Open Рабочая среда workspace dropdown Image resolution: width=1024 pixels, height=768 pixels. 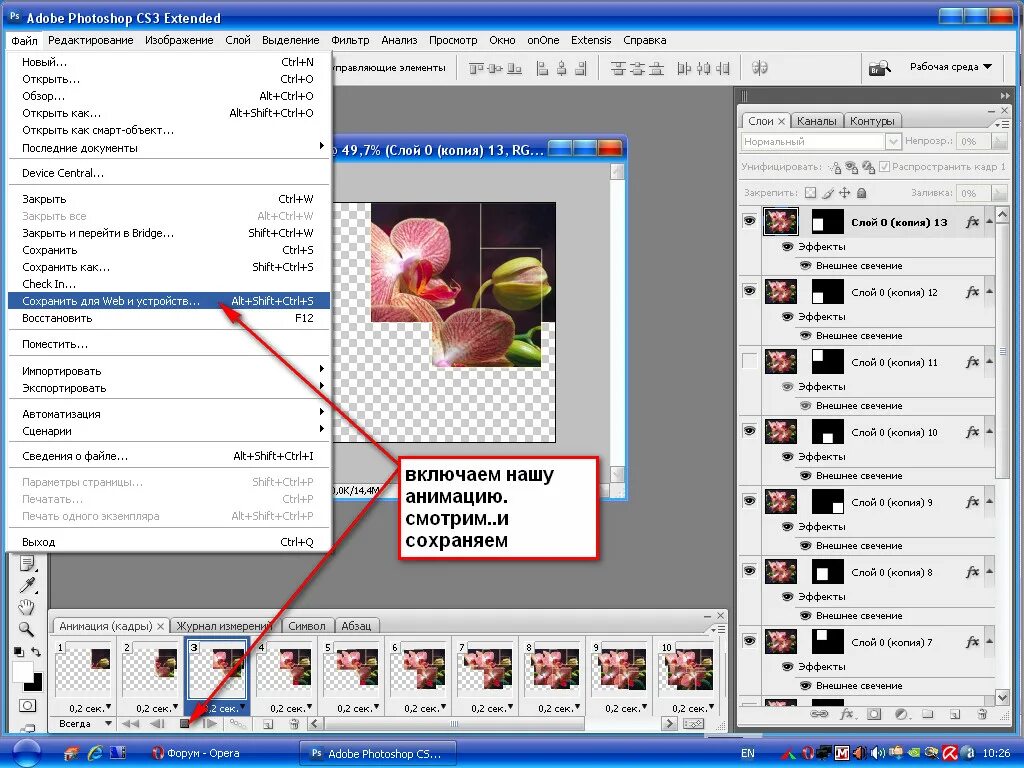tap(951, 67)
